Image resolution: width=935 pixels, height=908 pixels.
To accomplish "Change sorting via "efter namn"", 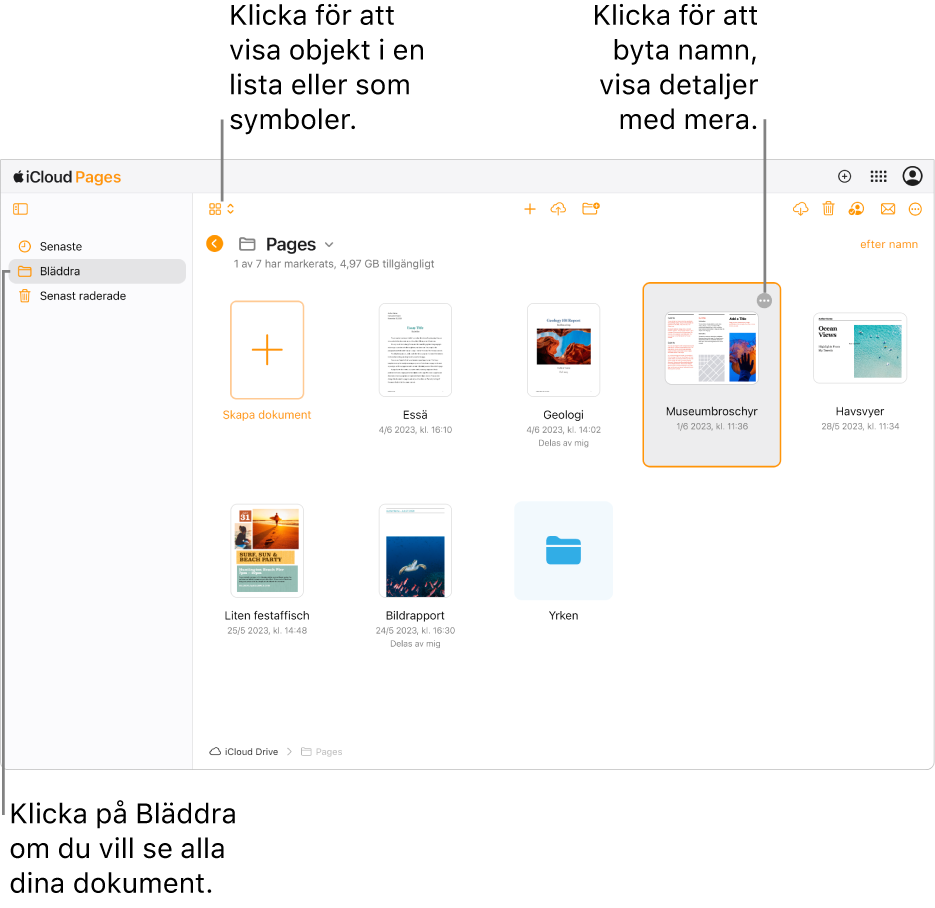I will point(888,244).
